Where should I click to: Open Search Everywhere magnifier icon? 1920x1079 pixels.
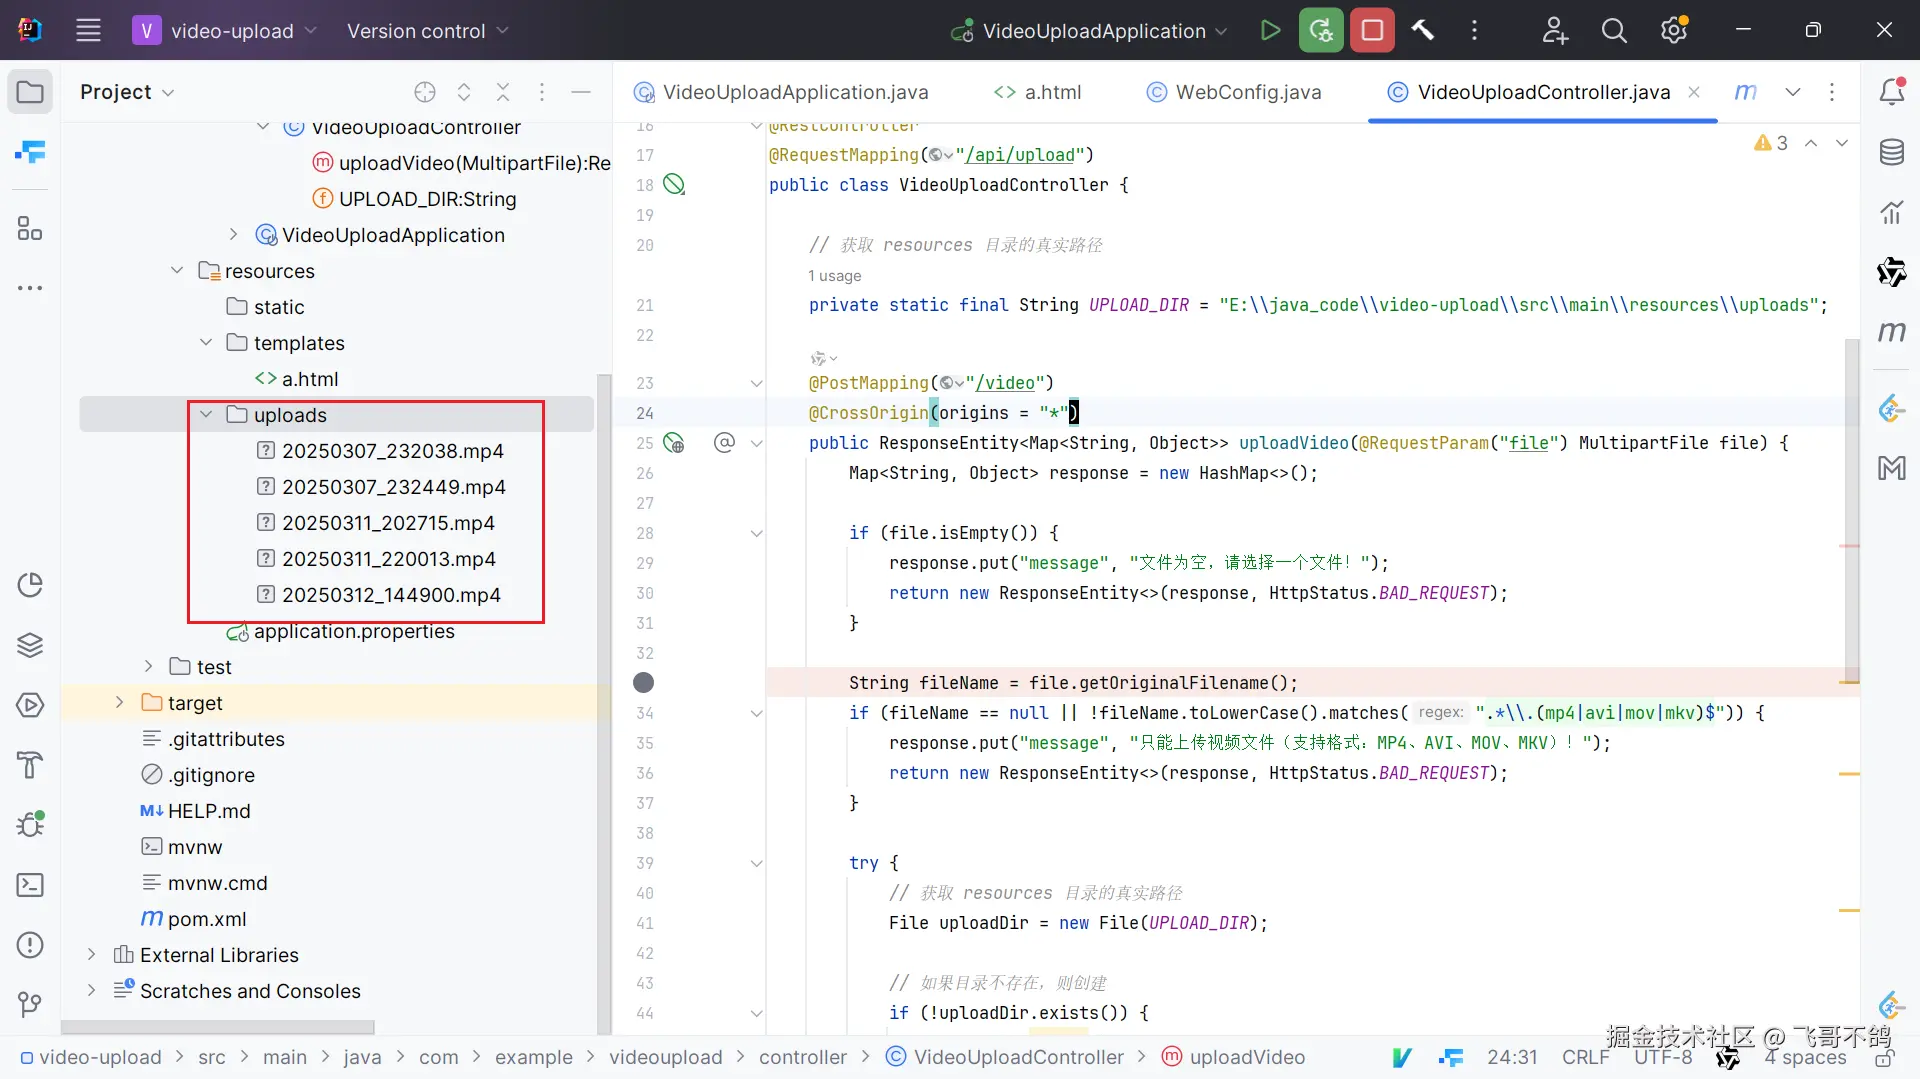1613,31
